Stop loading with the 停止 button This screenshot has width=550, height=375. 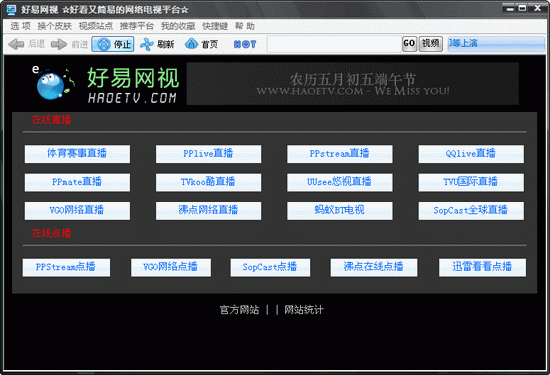point(113,44)
